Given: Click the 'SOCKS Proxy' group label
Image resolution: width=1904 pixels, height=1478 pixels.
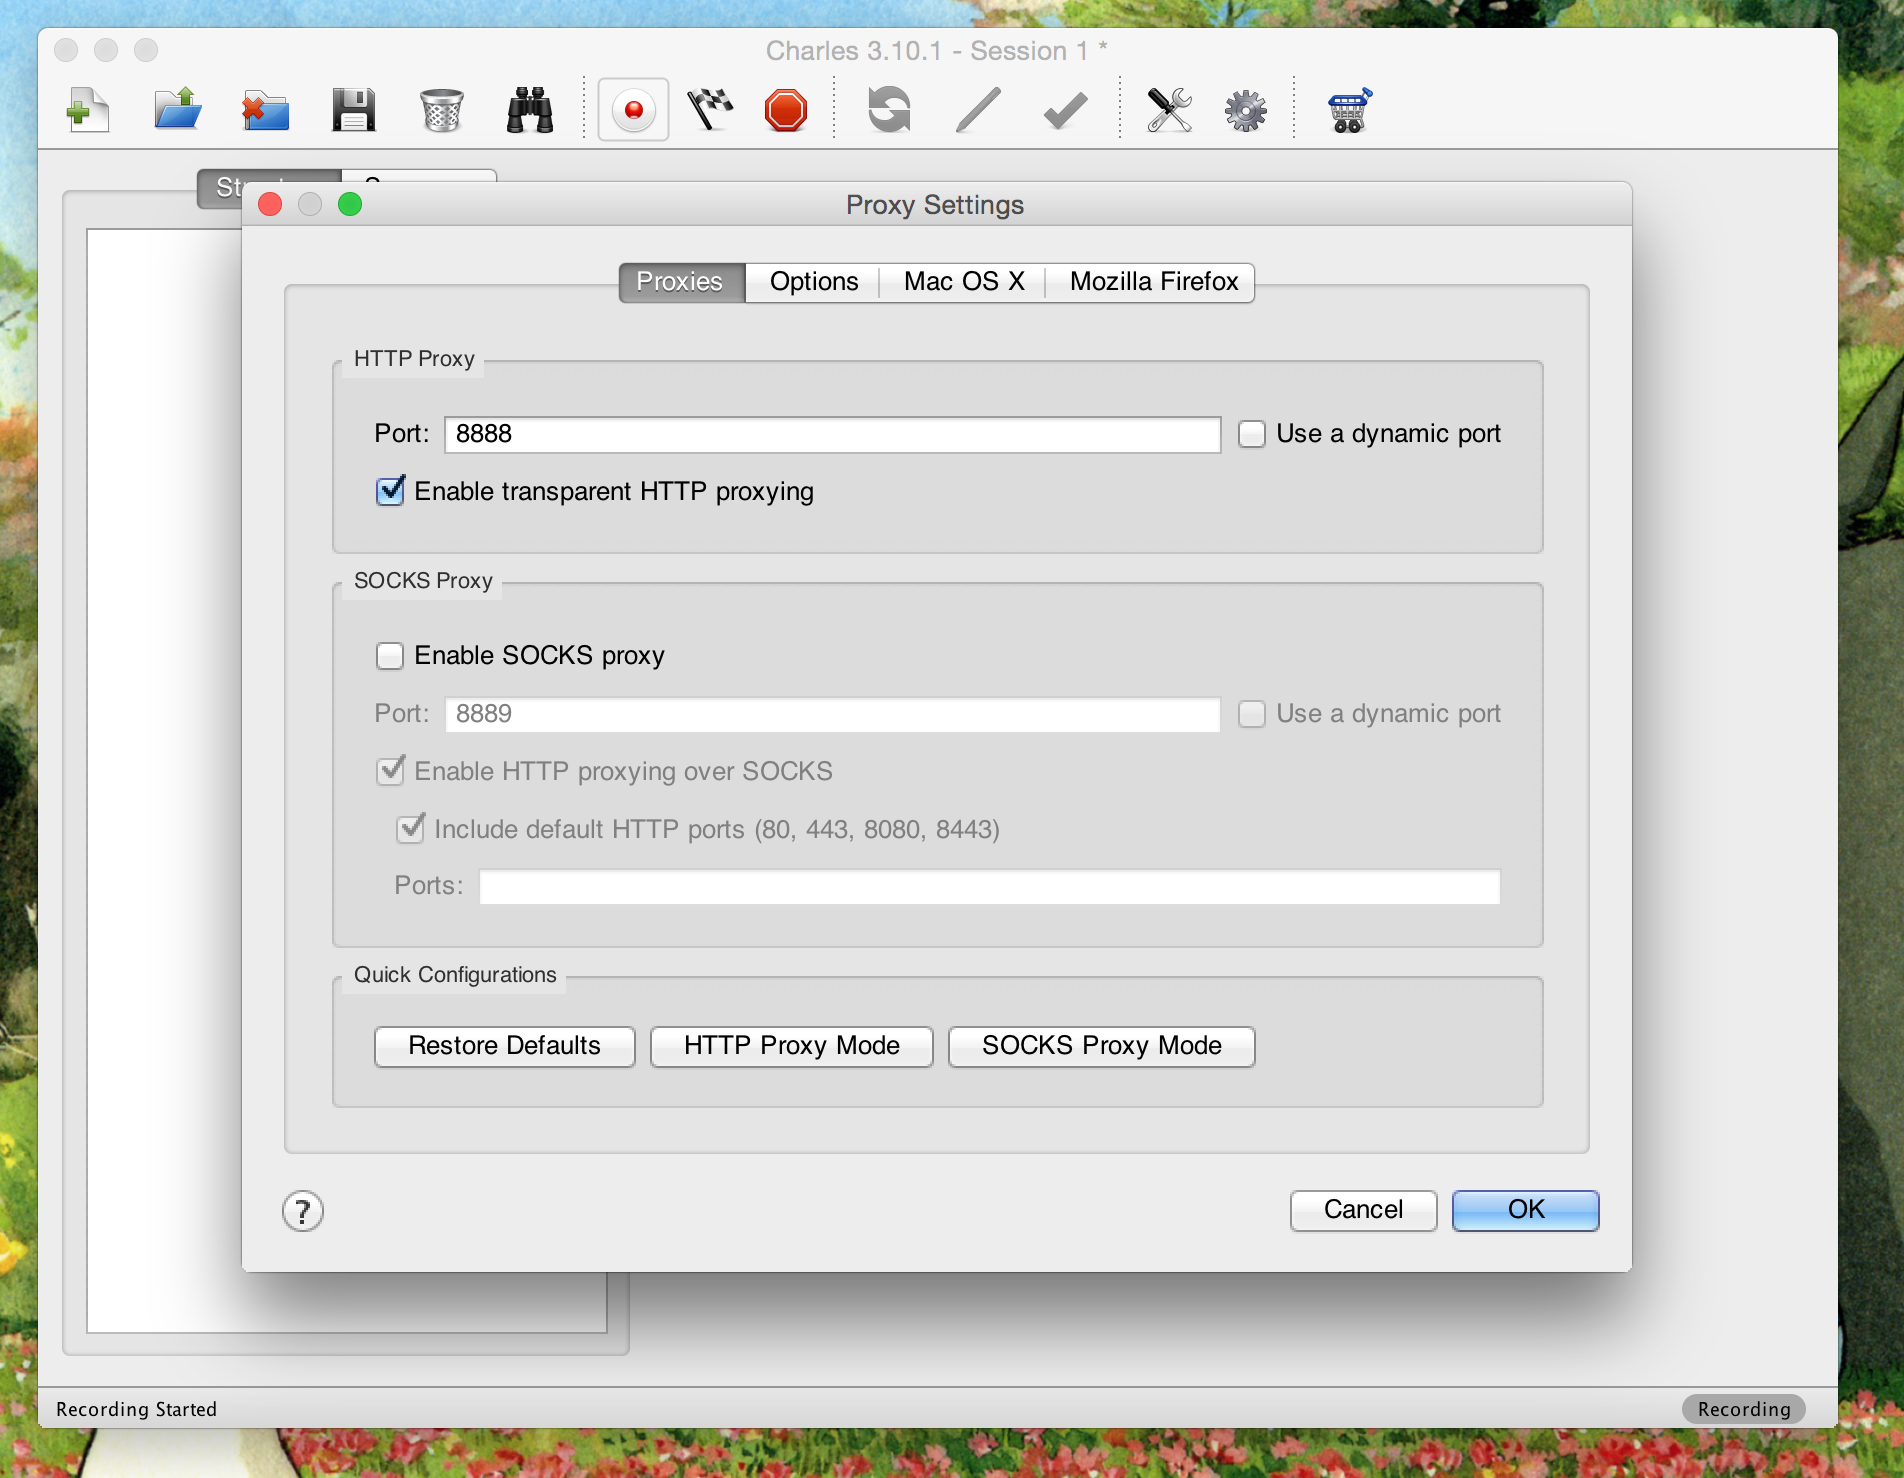Looking at the screenshot, I should (423, 581).
